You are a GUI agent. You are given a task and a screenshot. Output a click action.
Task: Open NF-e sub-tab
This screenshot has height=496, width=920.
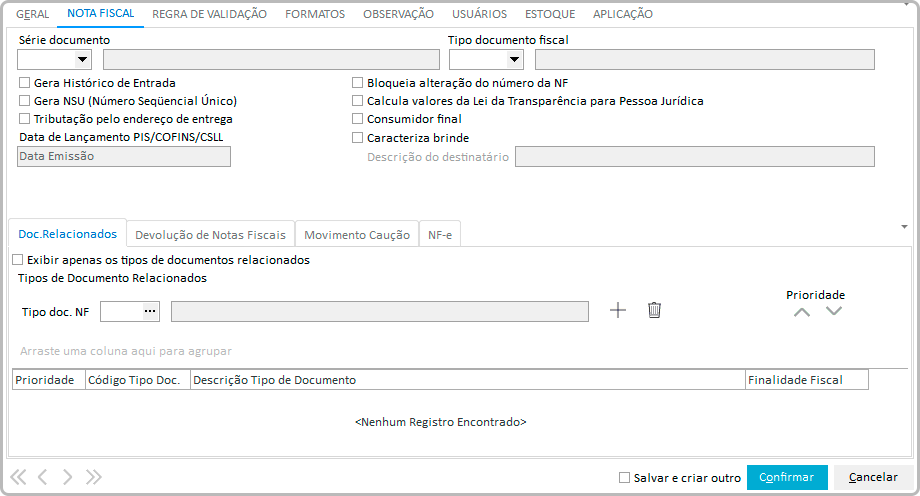coord(439,235)
